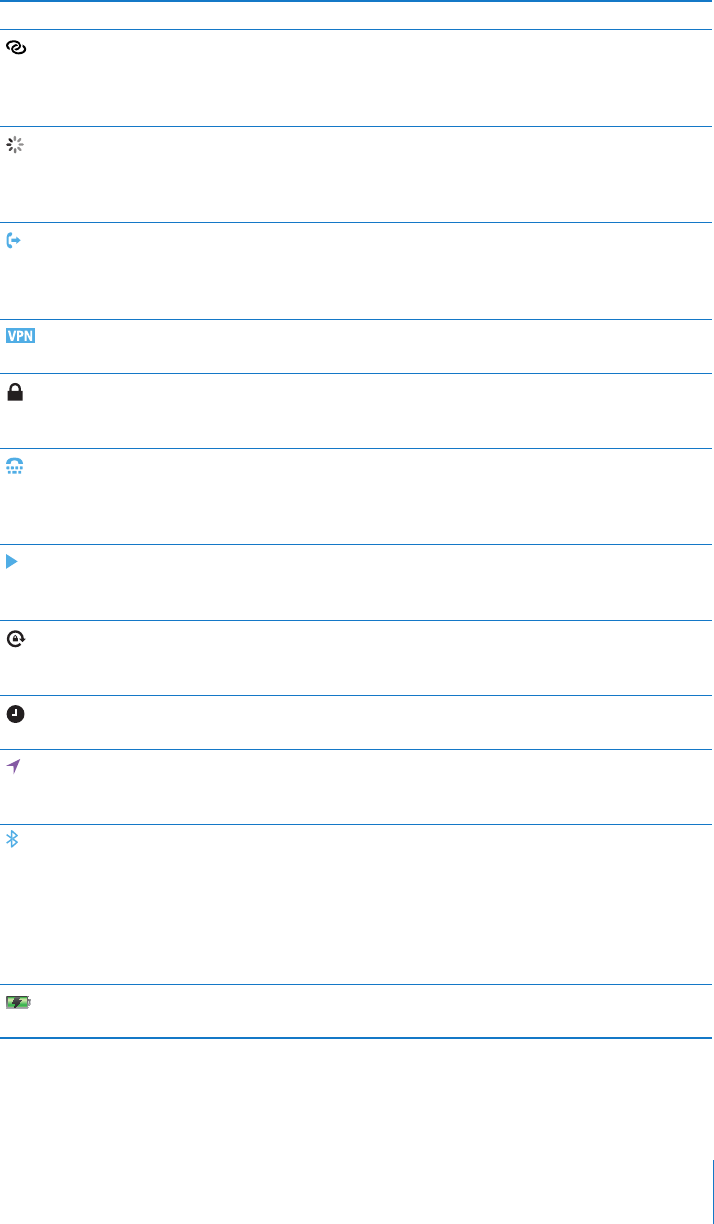Select the network activity spinner icon
The height and width of the screenshot is (1224, 714).
[15, 145]
